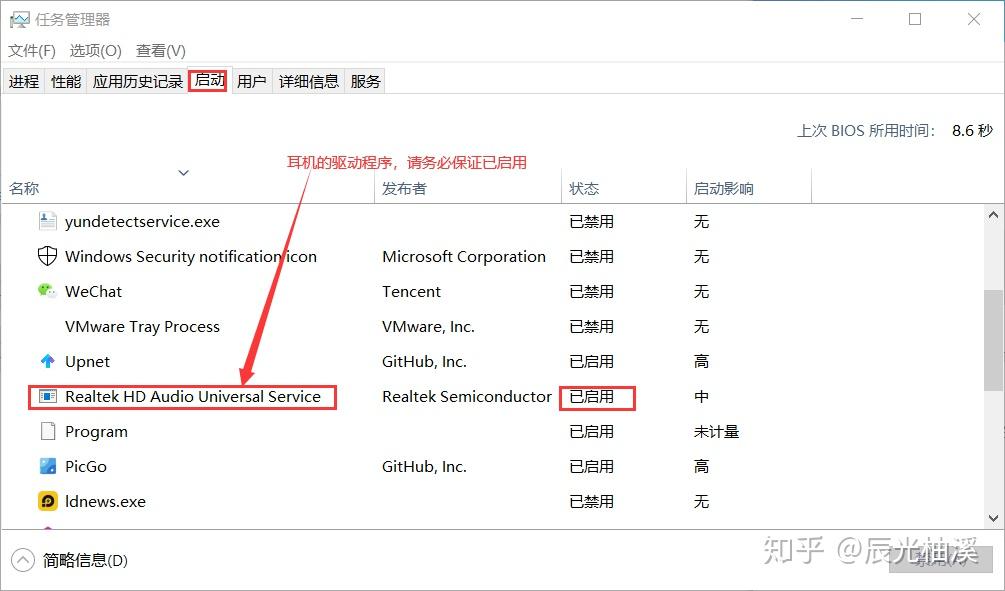Viewport: 1005px width, 591px height.
Task: Sort by the 发布者 column header
Action: tap(468, 188)
